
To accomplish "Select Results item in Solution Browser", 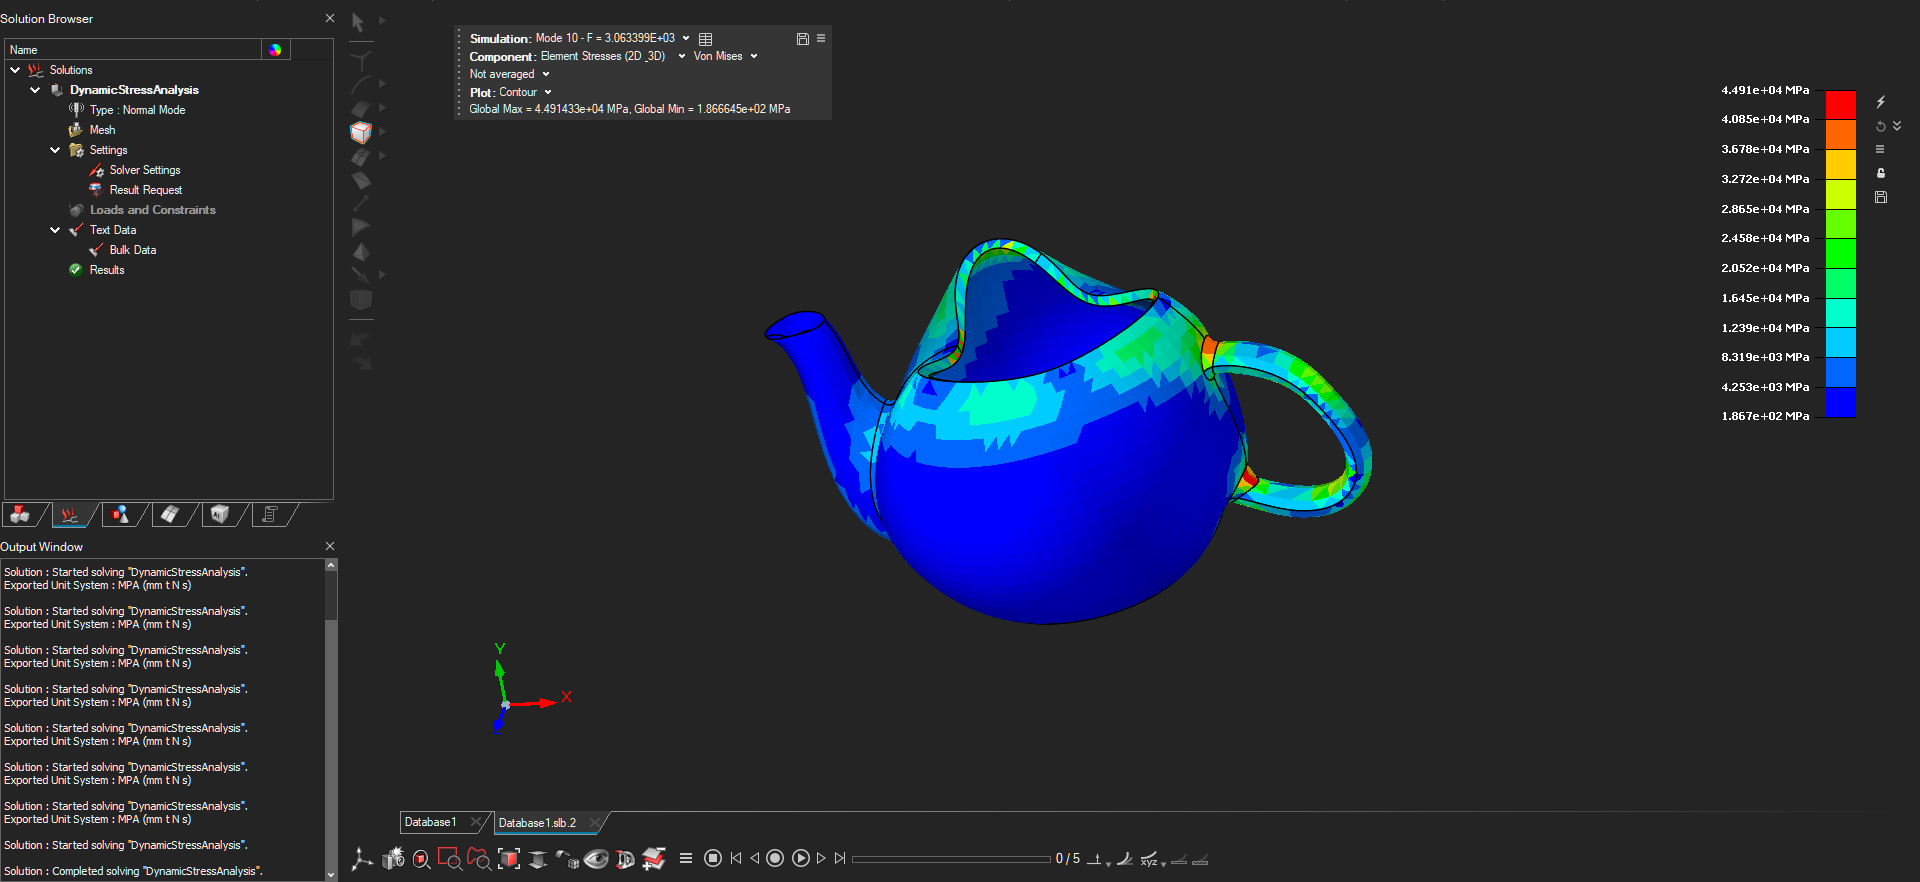I will (x=107, y=270).
